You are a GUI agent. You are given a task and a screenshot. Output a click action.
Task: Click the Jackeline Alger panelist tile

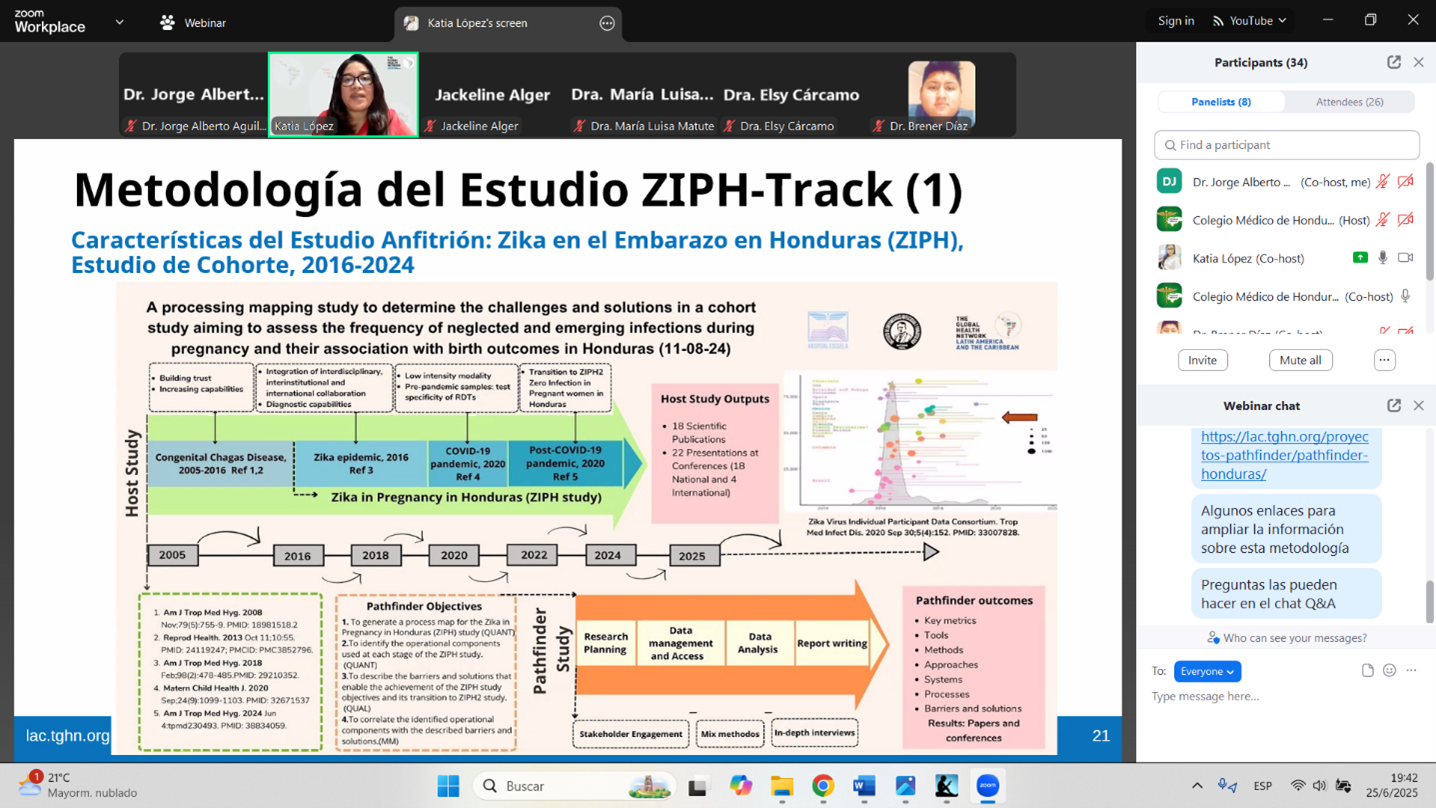pyautogui.click(x=492, y=94)
